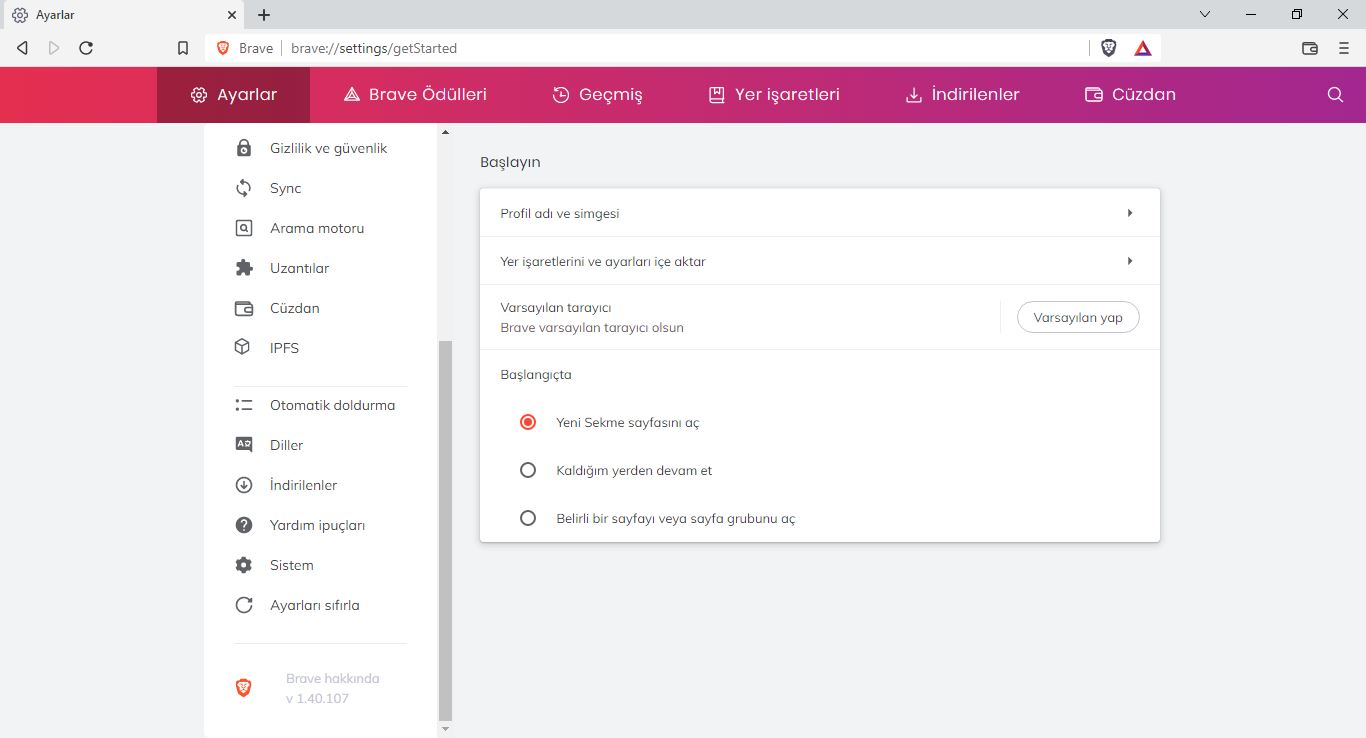Go forward using the forward arrow
1366x738 pixels.
[54, 48]
